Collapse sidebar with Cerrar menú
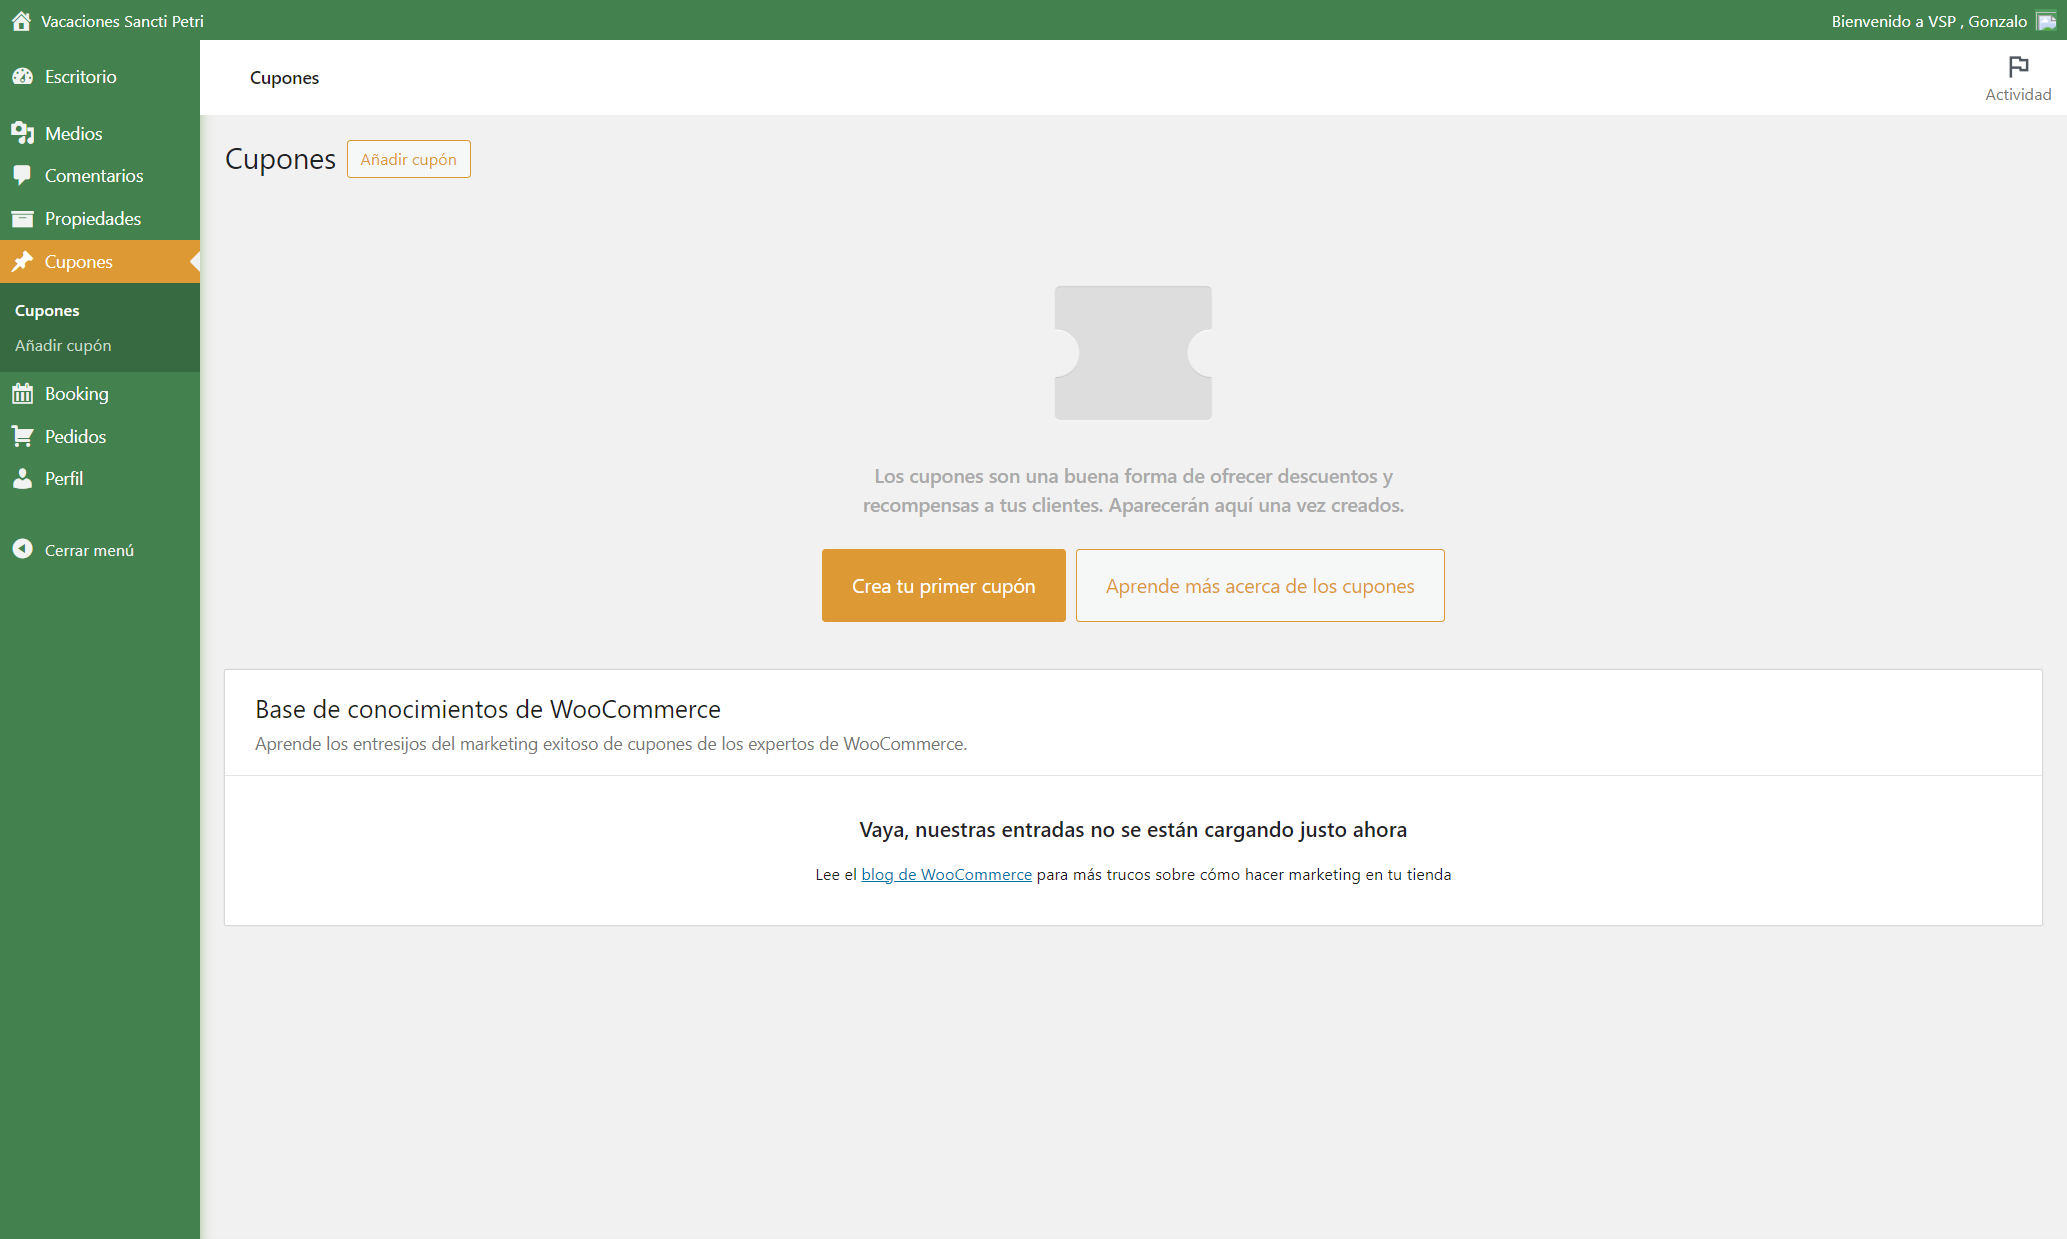Viewport: 2067px width, 1239px height. 100,549
